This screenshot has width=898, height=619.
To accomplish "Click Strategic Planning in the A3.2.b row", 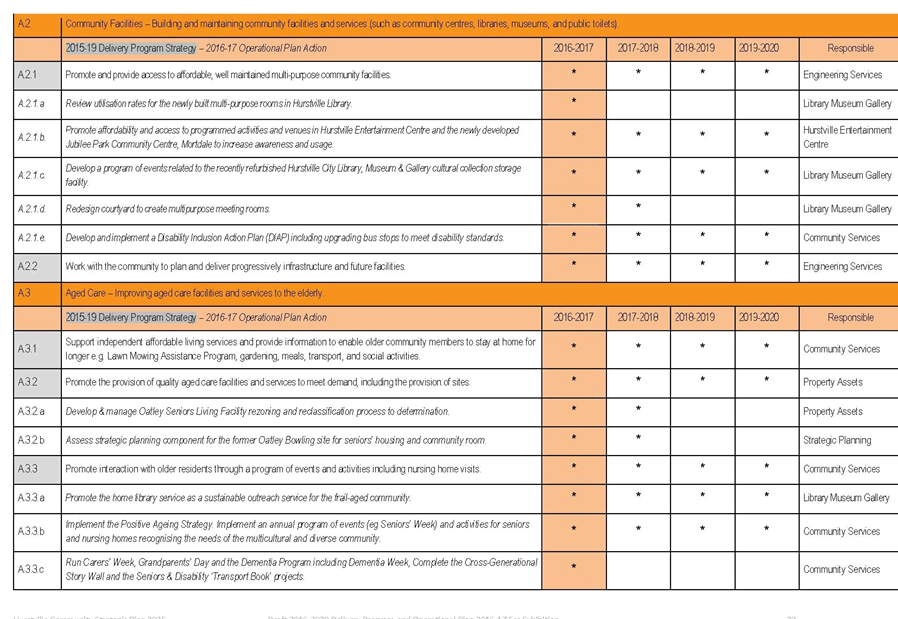I will pos(837,440).
